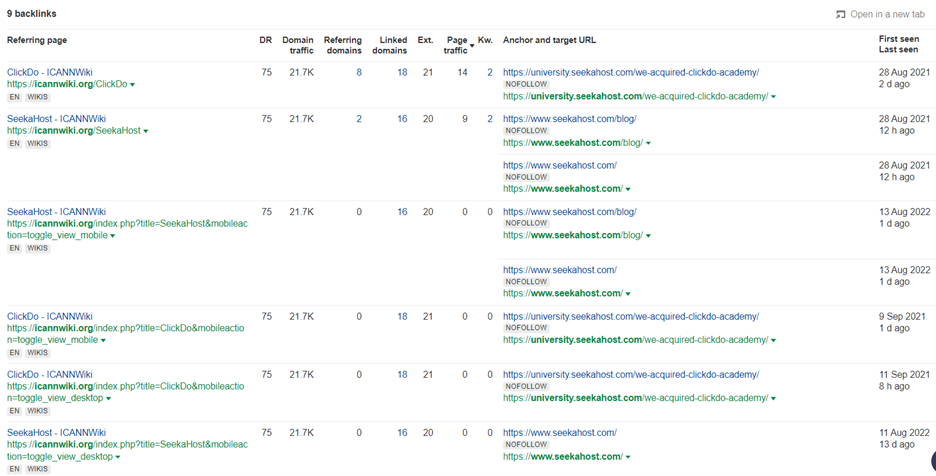Click the Page traffic sort arrow
The width and height of the screenshot is (936, 476).
click(x=472, y=46)
